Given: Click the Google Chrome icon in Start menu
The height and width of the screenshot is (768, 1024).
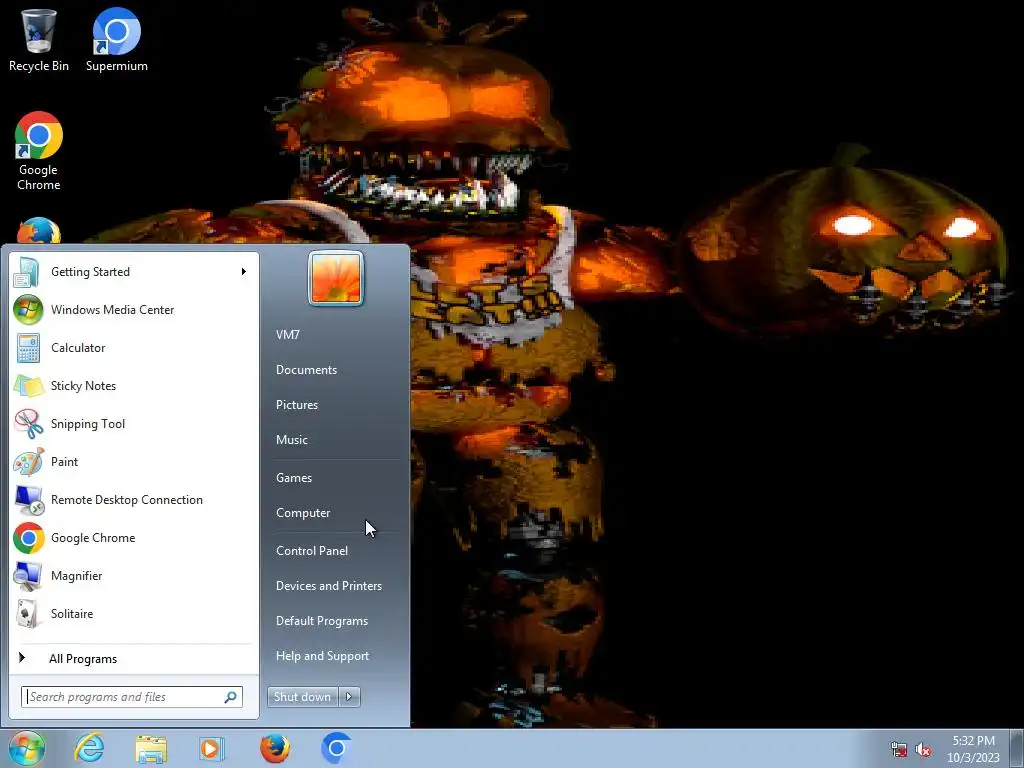Looking at the screenshot, I should tap(29, 538).
